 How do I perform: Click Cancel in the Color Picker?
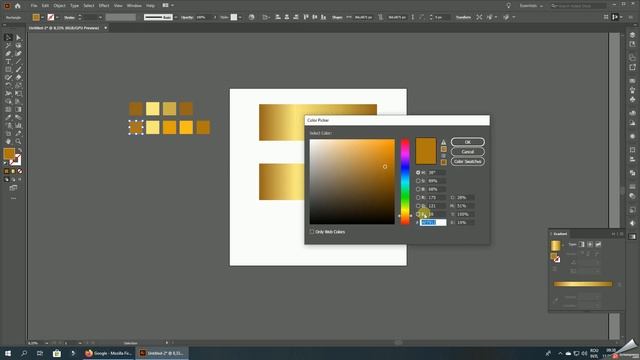468,152
